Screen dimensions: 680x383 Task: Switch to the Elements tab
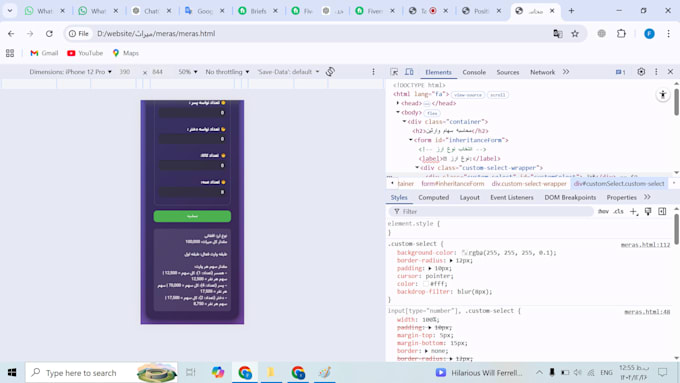pyautogui.click(x=438, y=72)
